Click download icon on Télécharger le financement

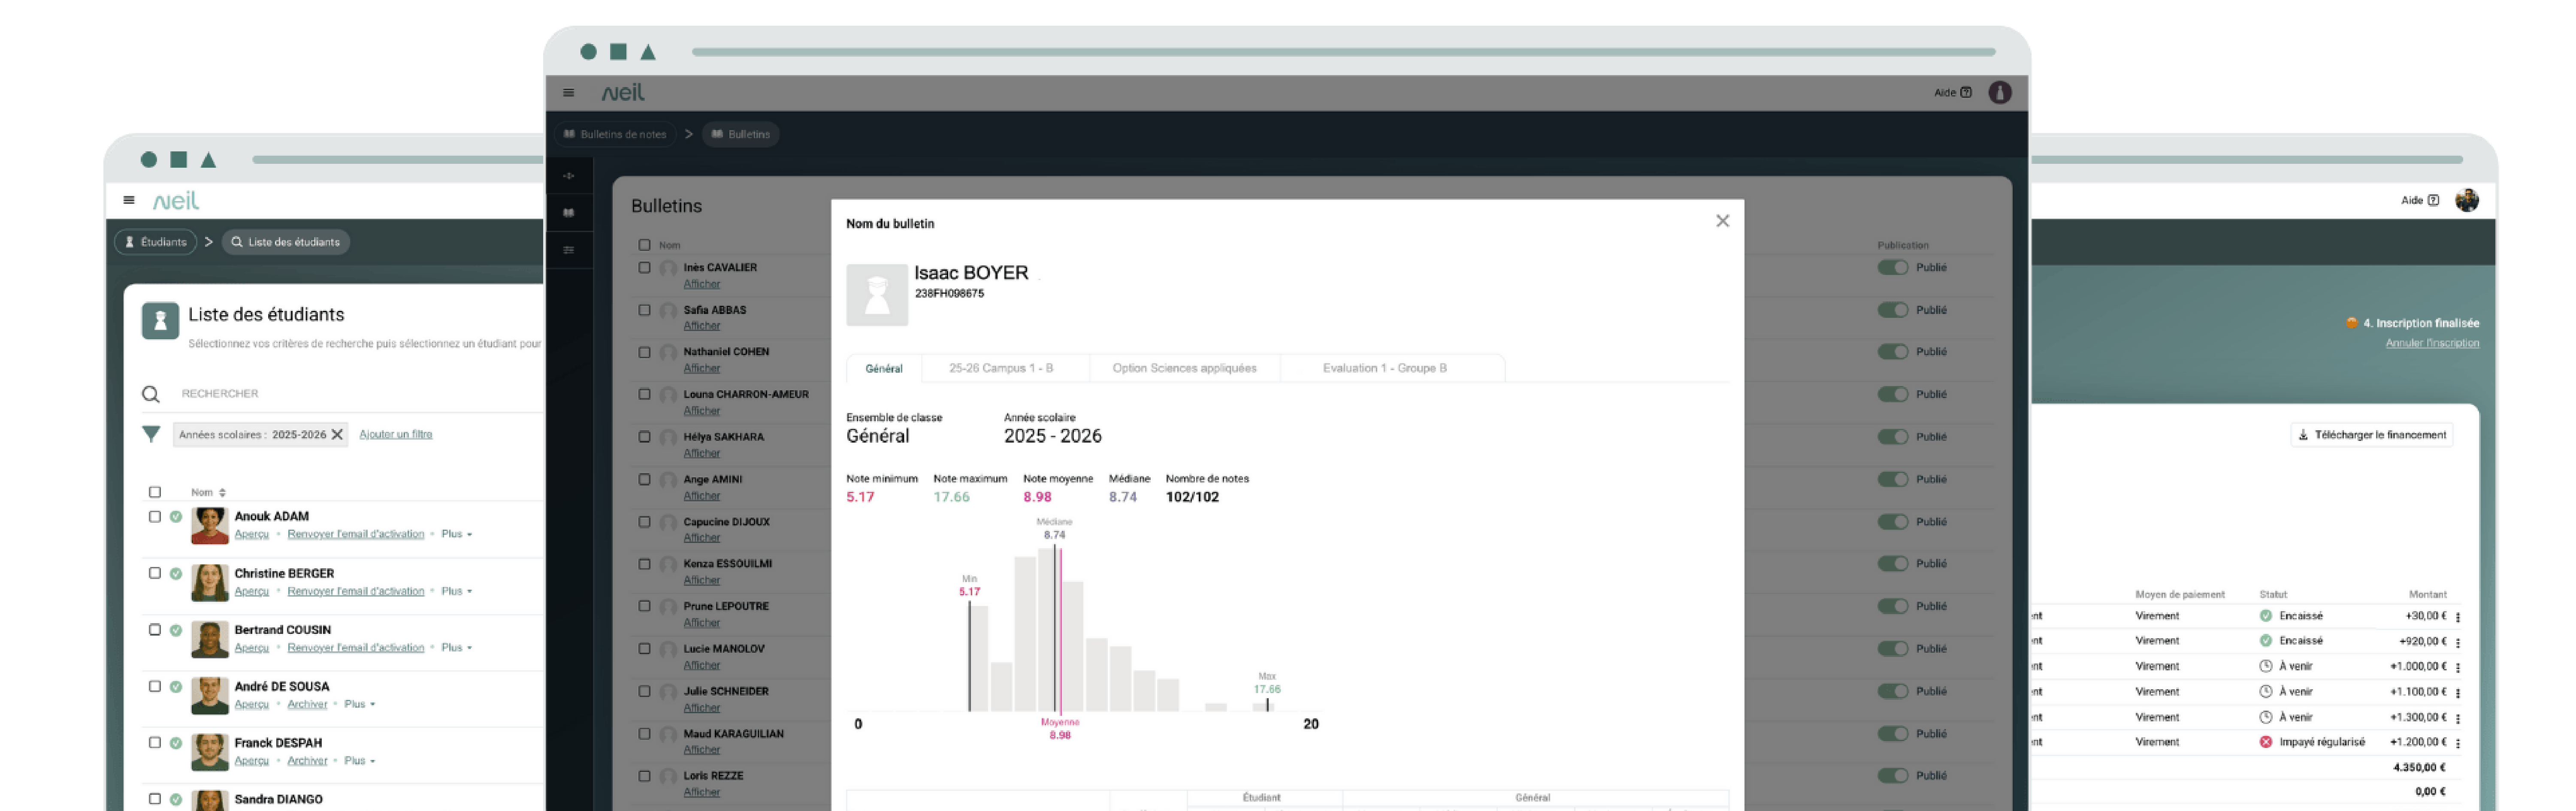2303,435
